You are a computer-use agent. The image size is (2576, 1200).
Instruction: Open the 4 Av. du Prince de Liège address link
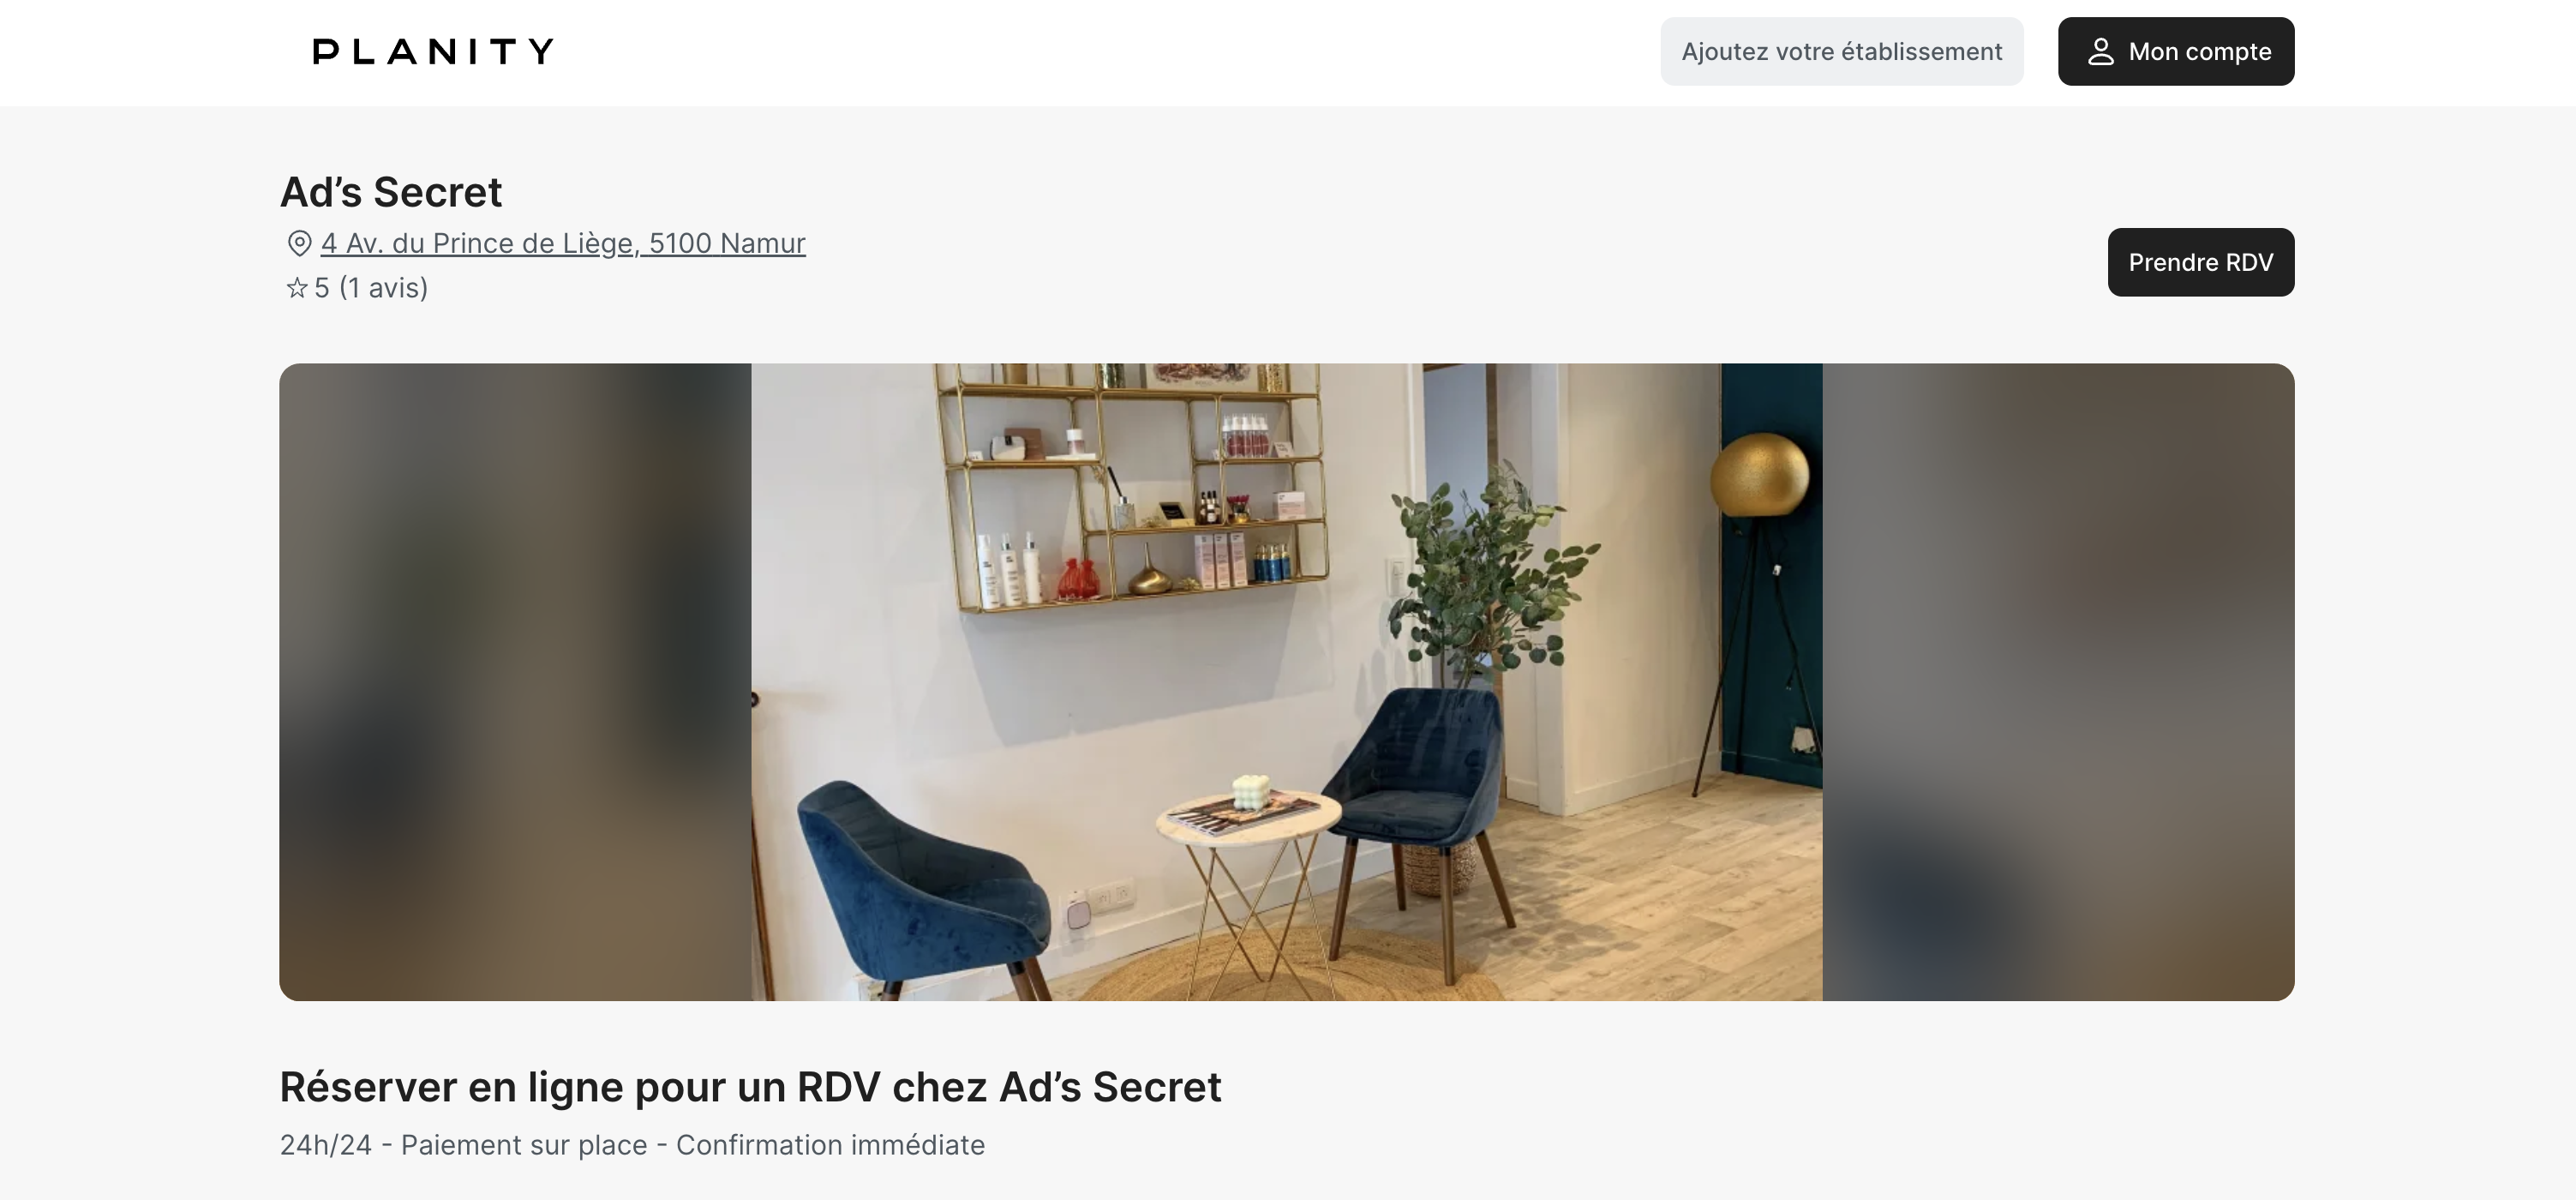tap(563, 243)
